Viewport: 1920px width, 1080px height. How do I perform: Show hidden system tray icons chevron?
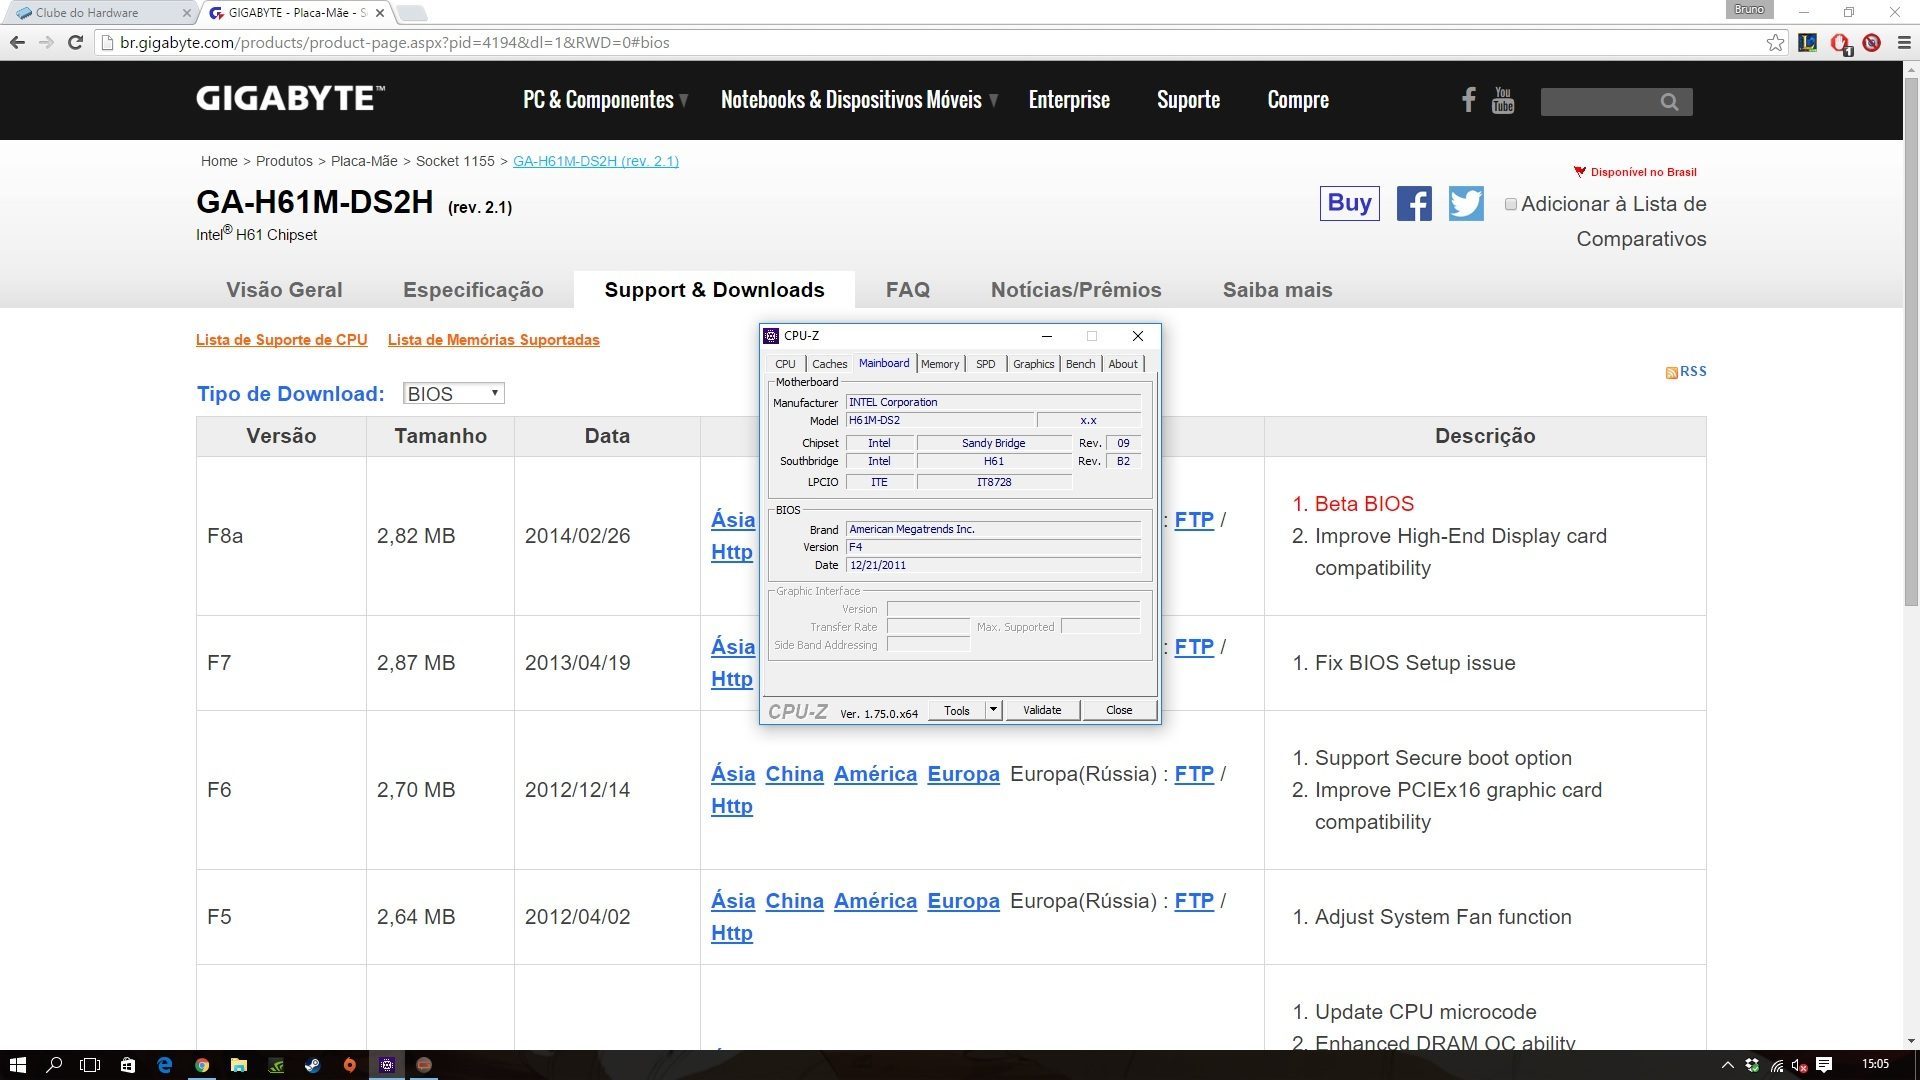tap(1727, 1065)
